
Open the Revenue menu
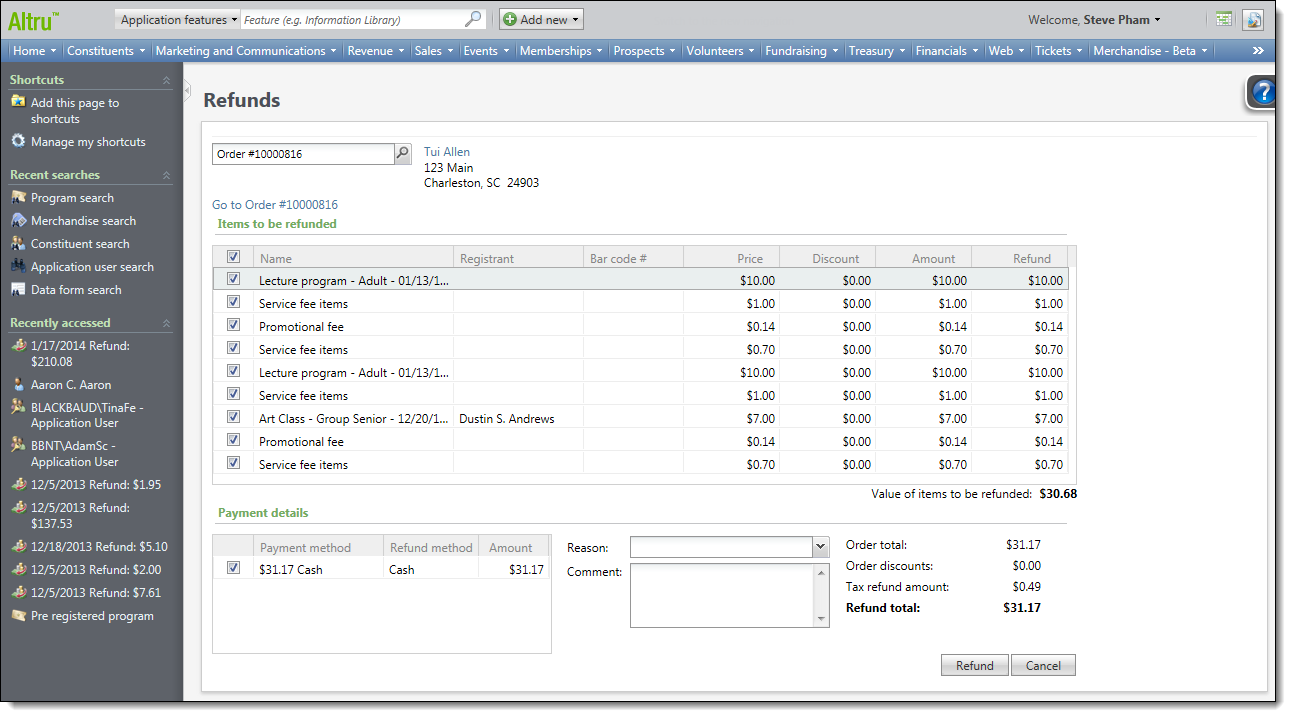click(x=375, y=51)
